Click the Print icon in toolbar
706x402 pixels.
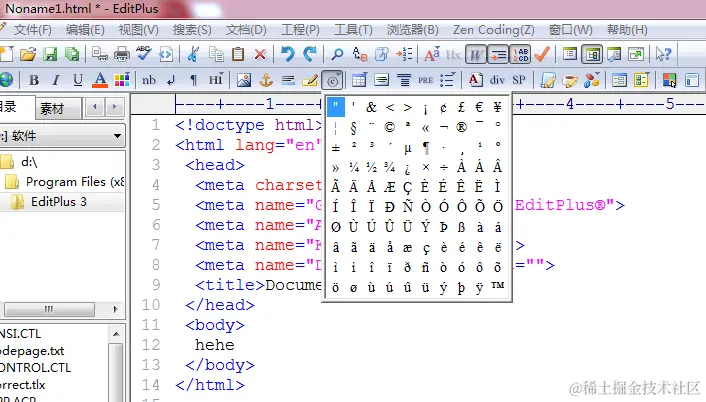(x=122, y=54)
